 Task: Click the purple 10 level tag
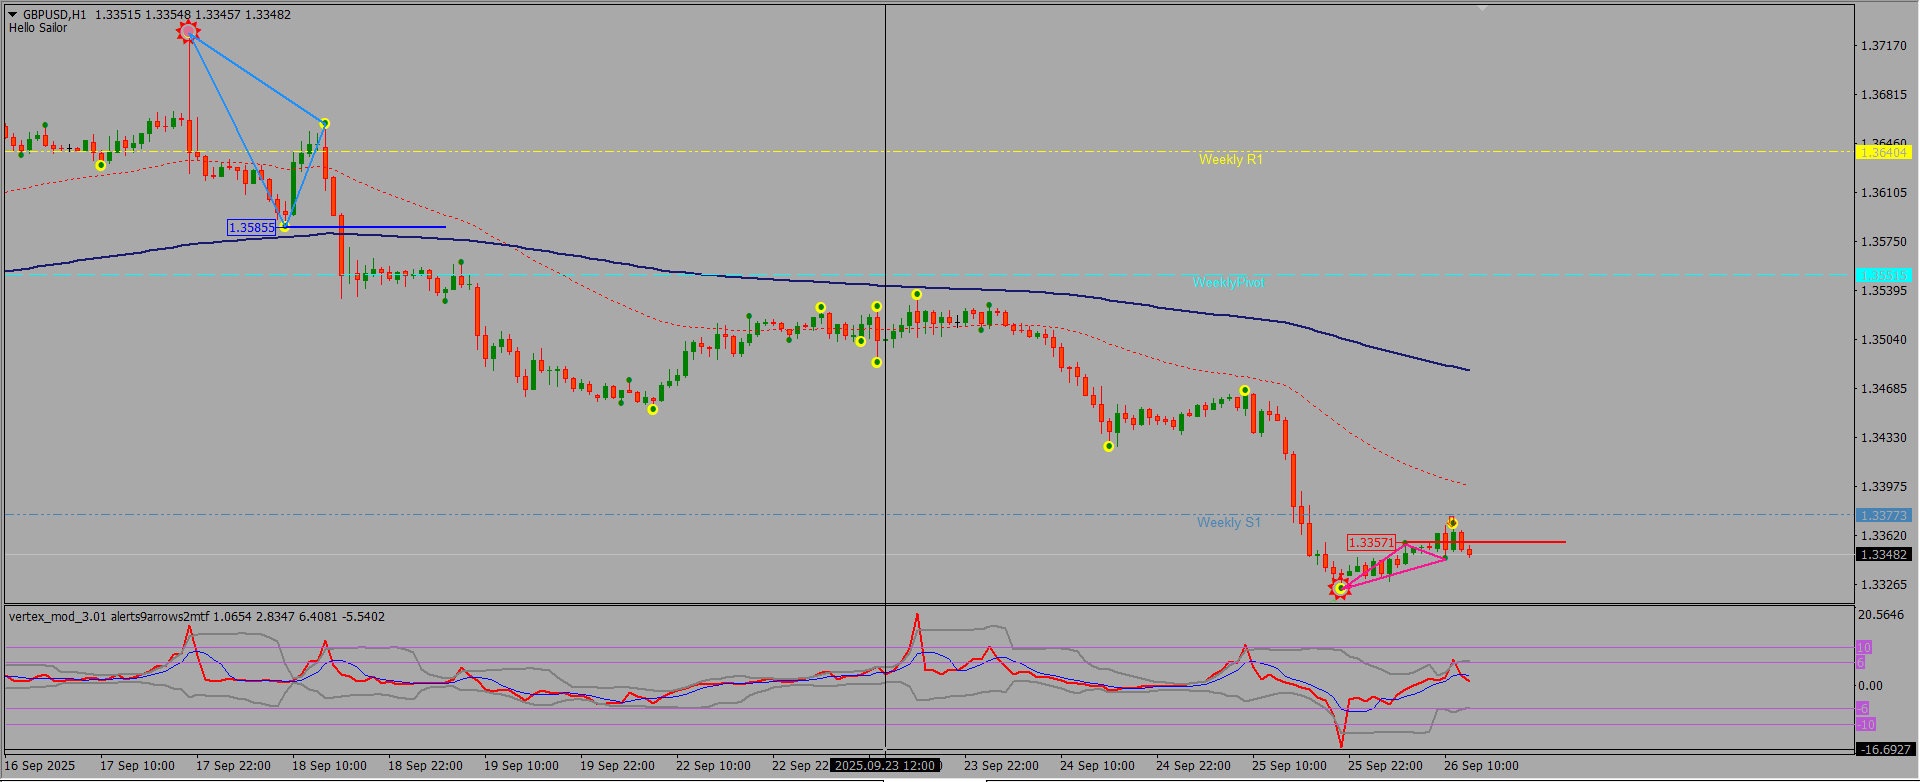[x=1864, y=648]
